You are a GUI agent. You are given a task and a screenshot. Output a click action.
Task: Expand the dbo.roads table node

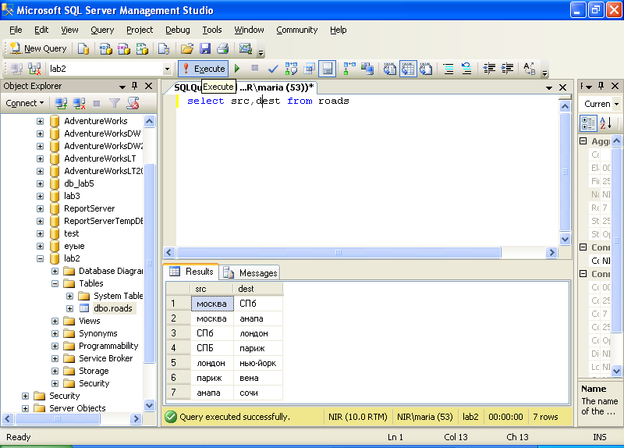tap(69, 309)
